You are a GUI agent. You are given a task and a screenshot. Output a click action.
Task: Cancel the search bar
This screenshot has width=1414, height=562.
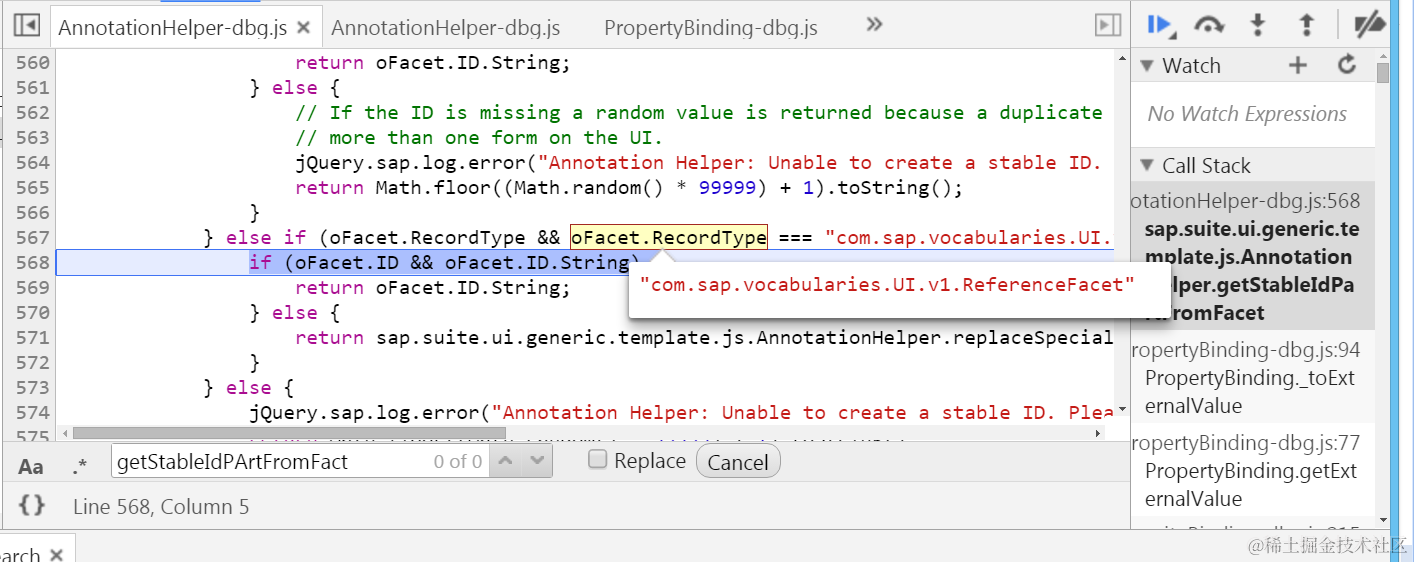[x=738, y=462]
